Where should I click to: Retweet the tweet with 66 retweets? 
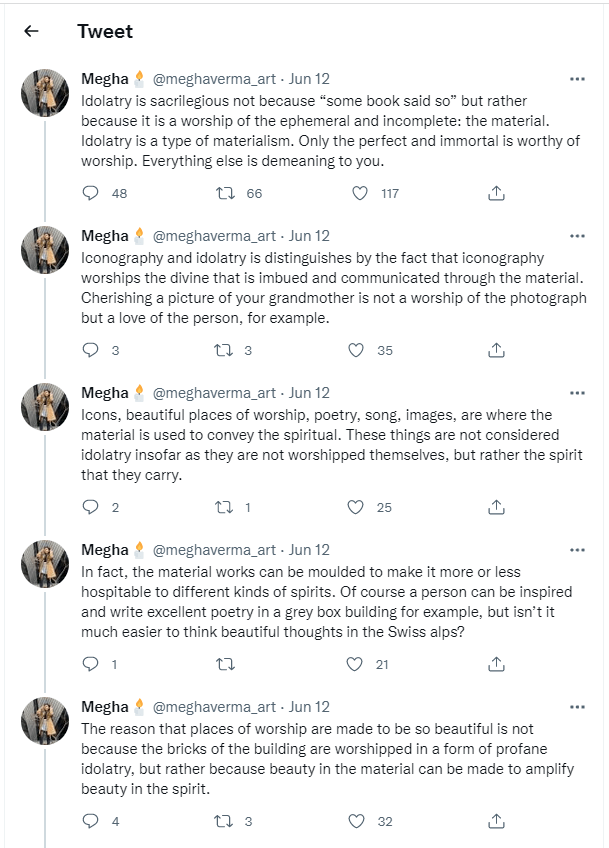[225, 193]
